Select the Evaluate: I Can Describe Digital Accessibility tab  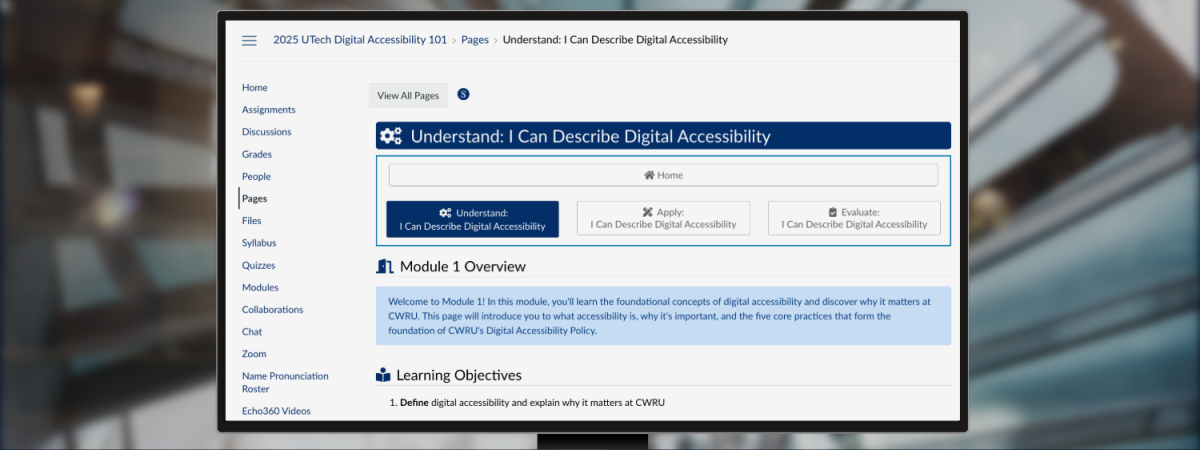click(x=854, y=219)
